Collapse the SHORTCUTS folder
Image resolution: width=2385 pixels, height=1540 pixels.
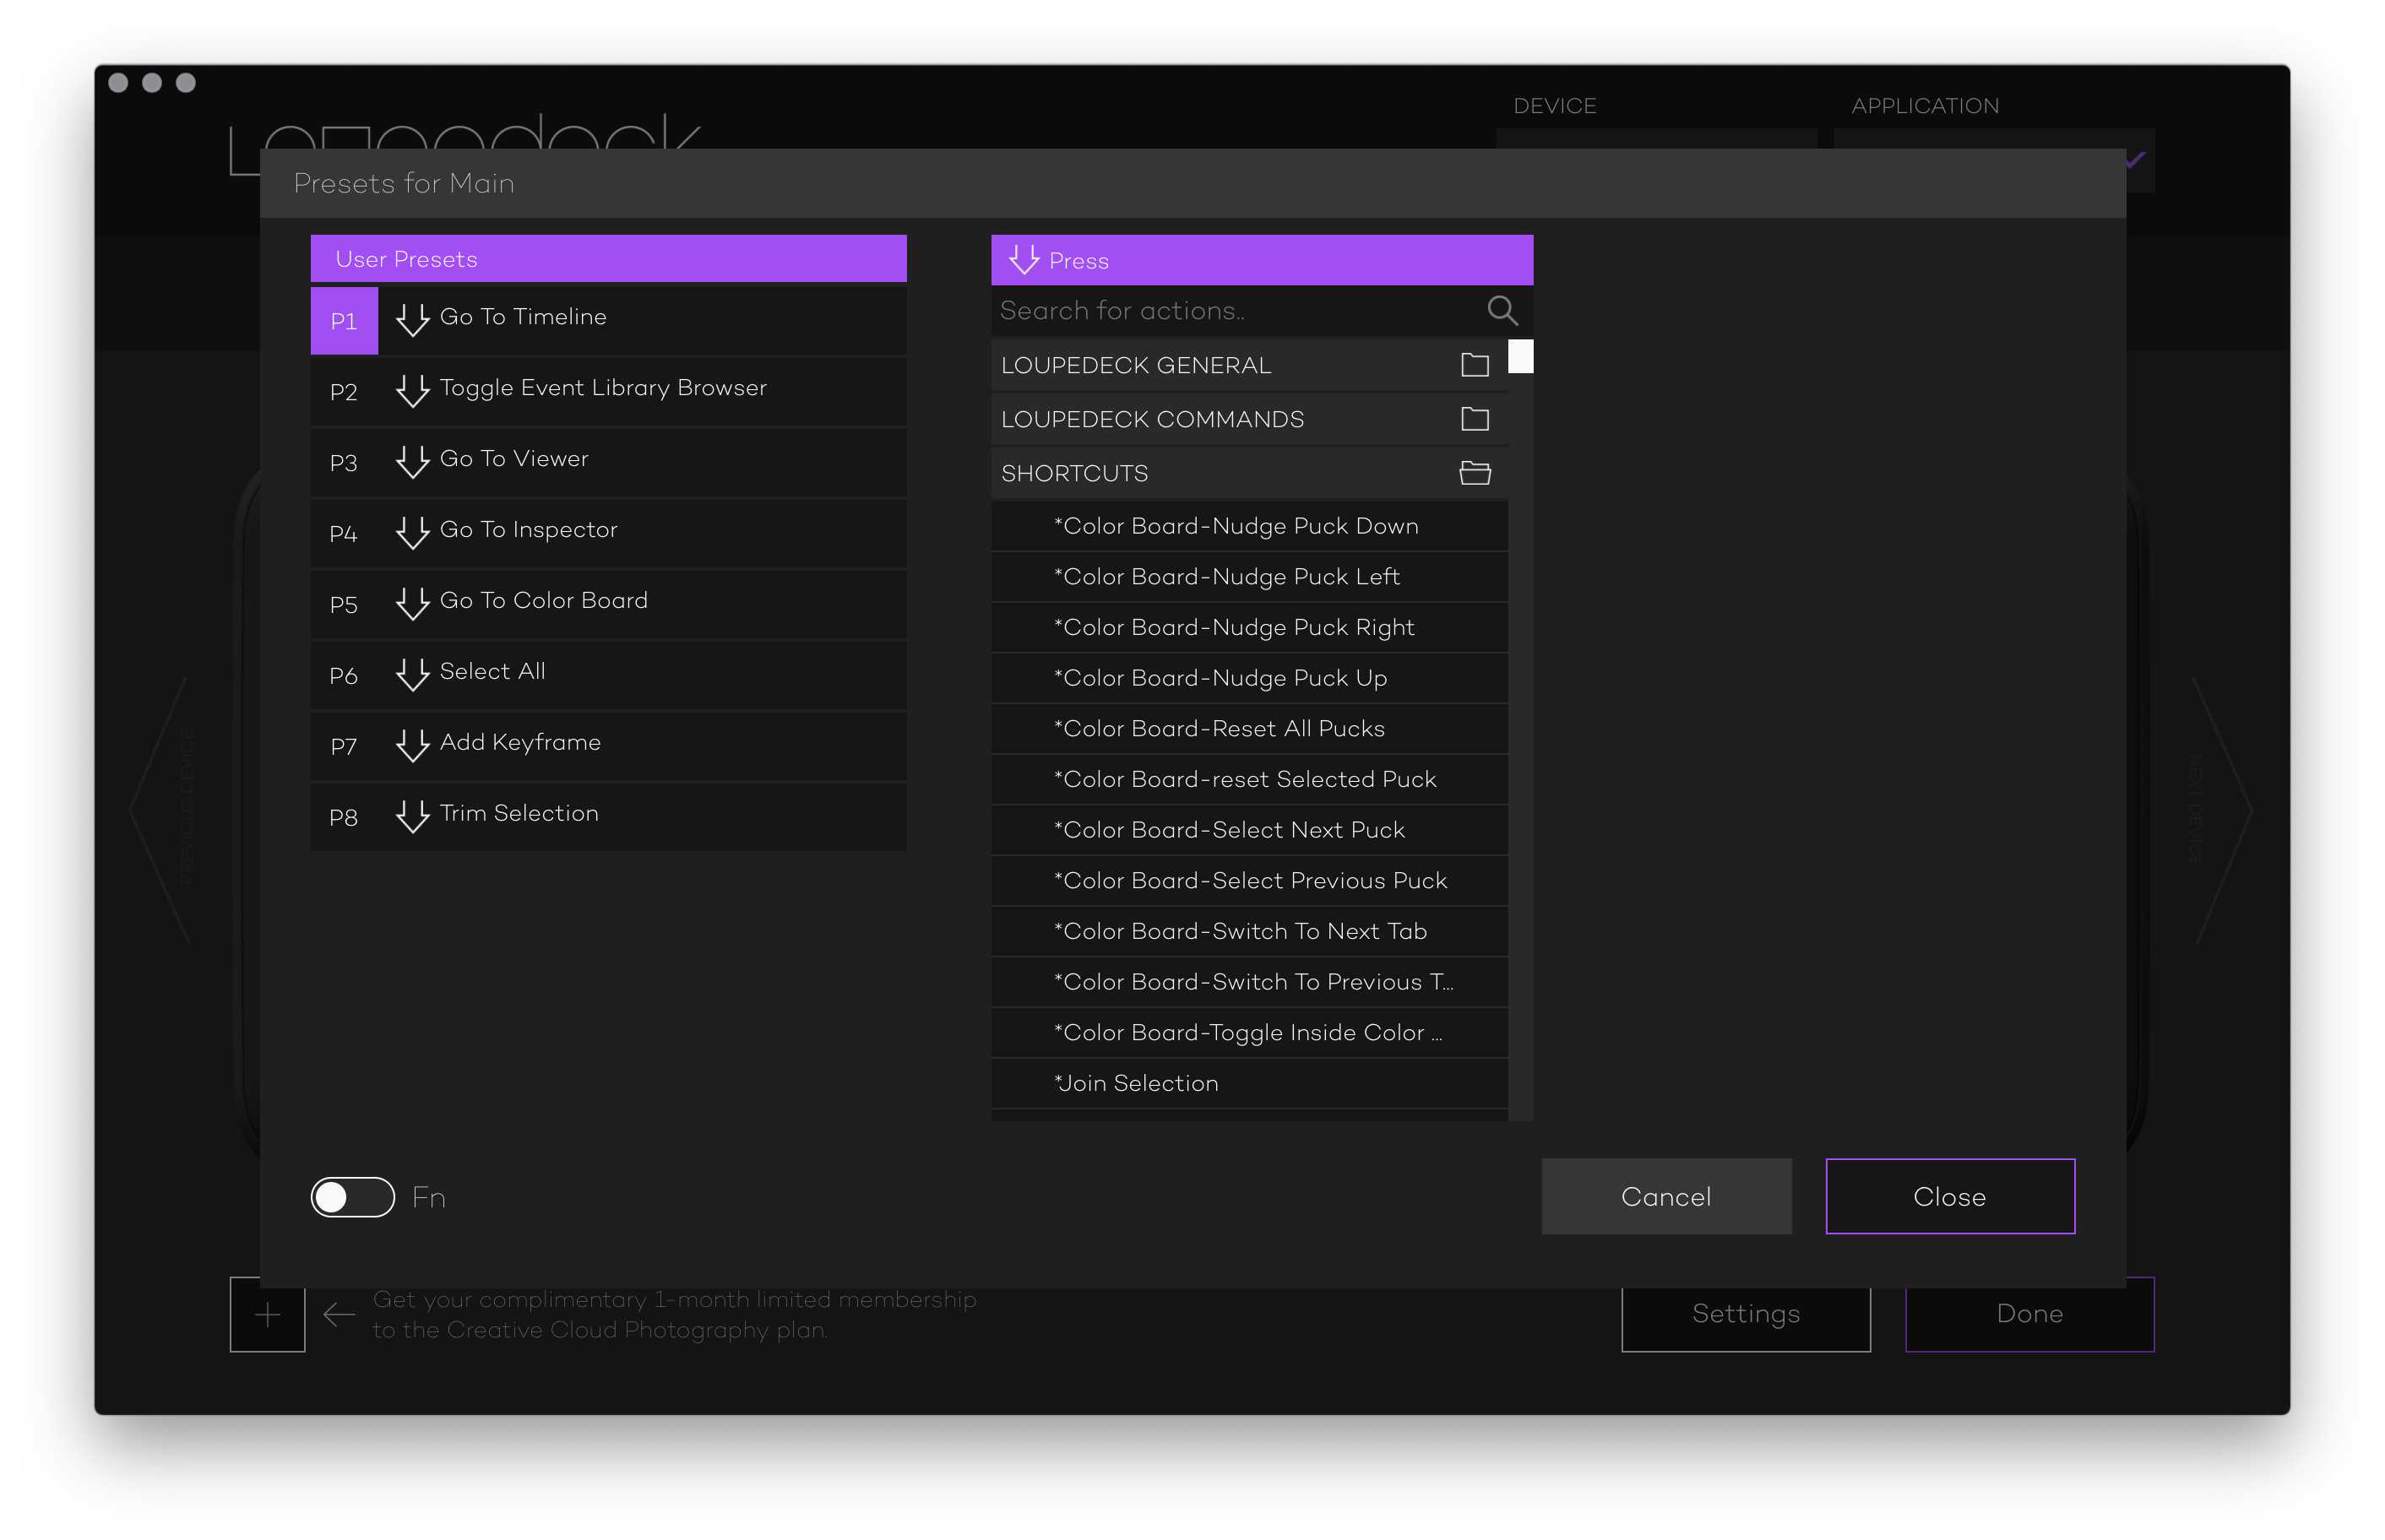pos(1474,473)
